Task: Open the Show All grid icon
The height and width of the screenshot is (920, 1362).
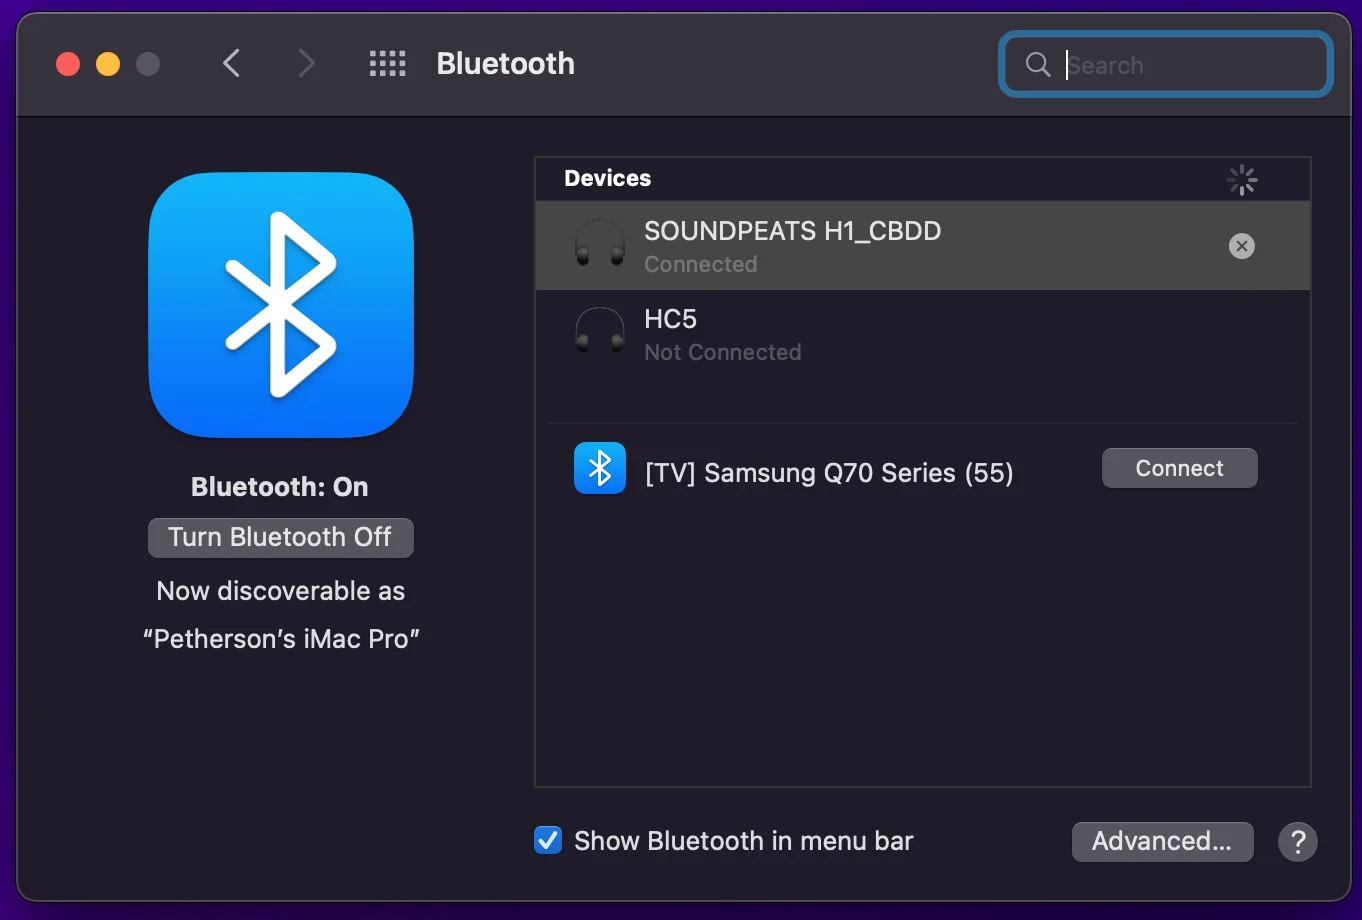Action: (387, 64)
